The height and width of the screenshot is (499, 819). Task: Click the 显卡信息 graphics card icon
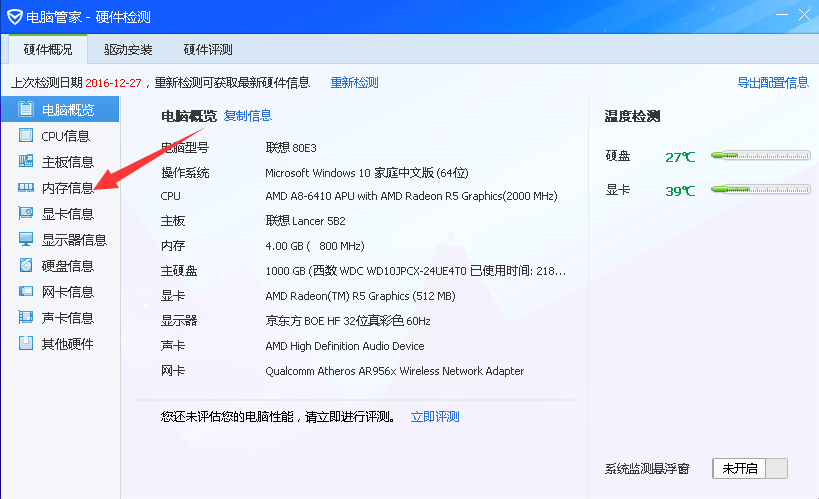click(26, 213)
